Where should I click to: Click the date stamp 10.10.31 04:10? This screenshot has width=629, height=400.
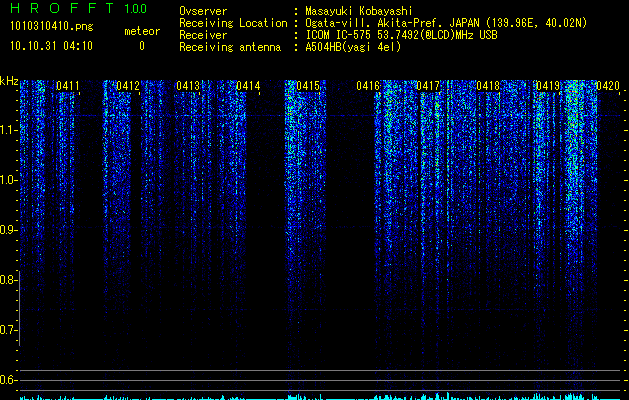pos(51,46)
